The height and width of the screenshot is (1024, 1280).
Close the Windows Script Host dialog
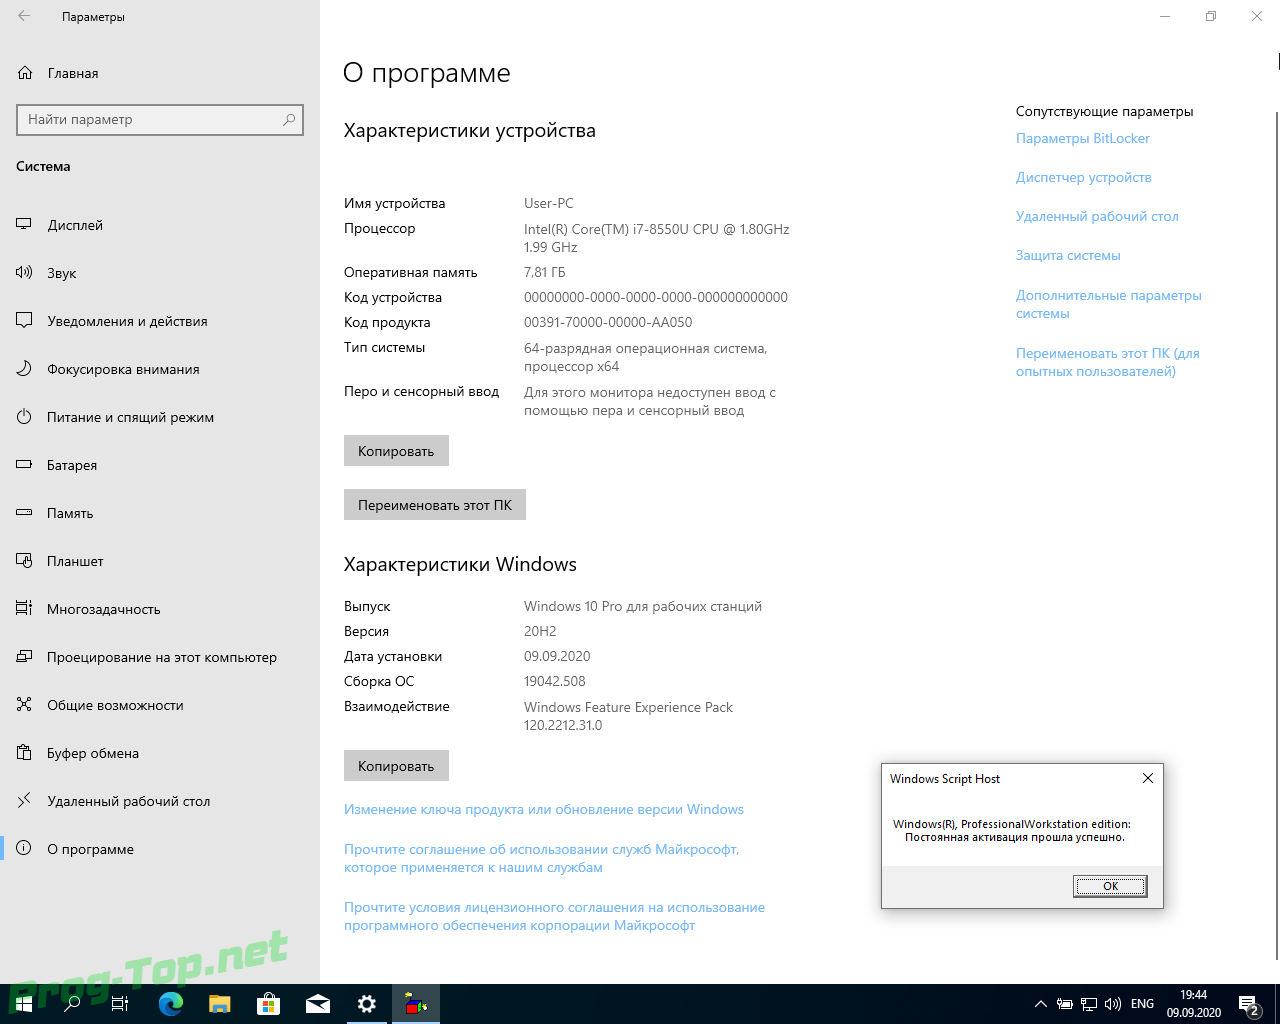(1148, 778)
